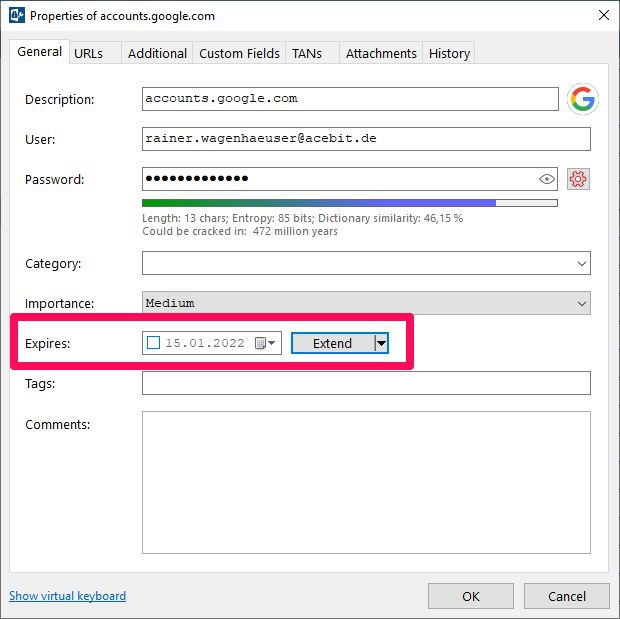The image size is (620, 619).
Task: Expand the Category dropdown
Action: pos(581,263)
